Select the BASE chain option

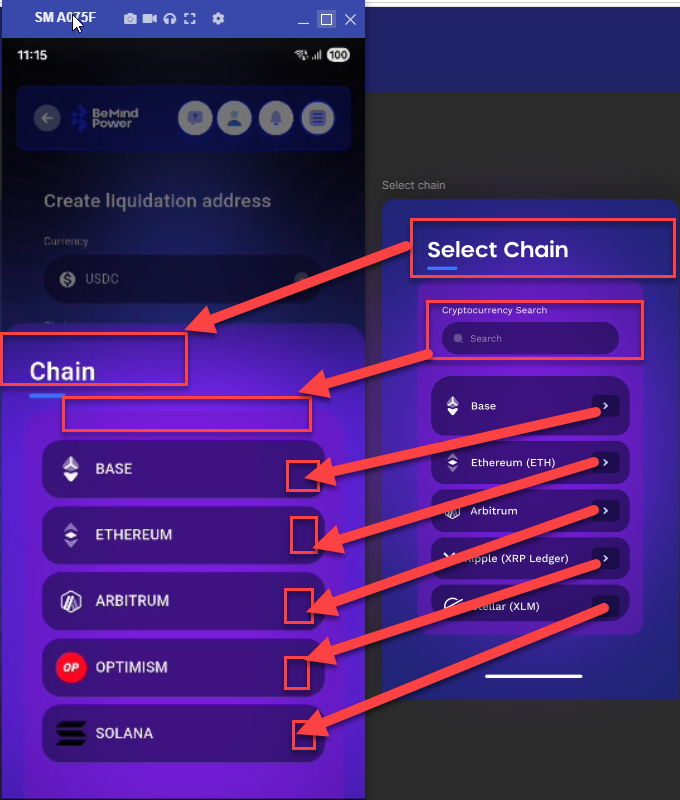tap(183, 469)
